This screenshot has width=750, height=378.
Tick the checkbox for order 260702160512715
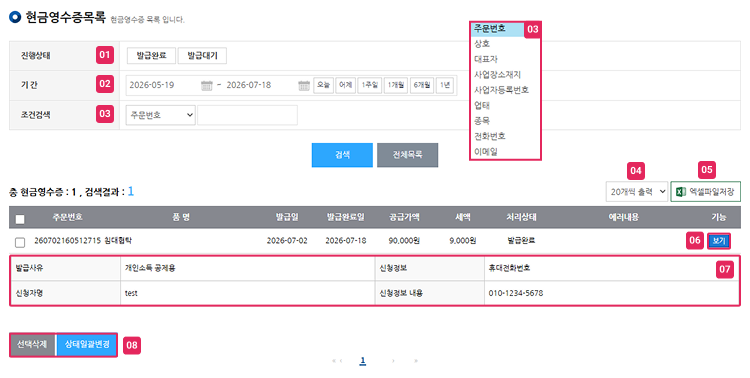(20, 243)
